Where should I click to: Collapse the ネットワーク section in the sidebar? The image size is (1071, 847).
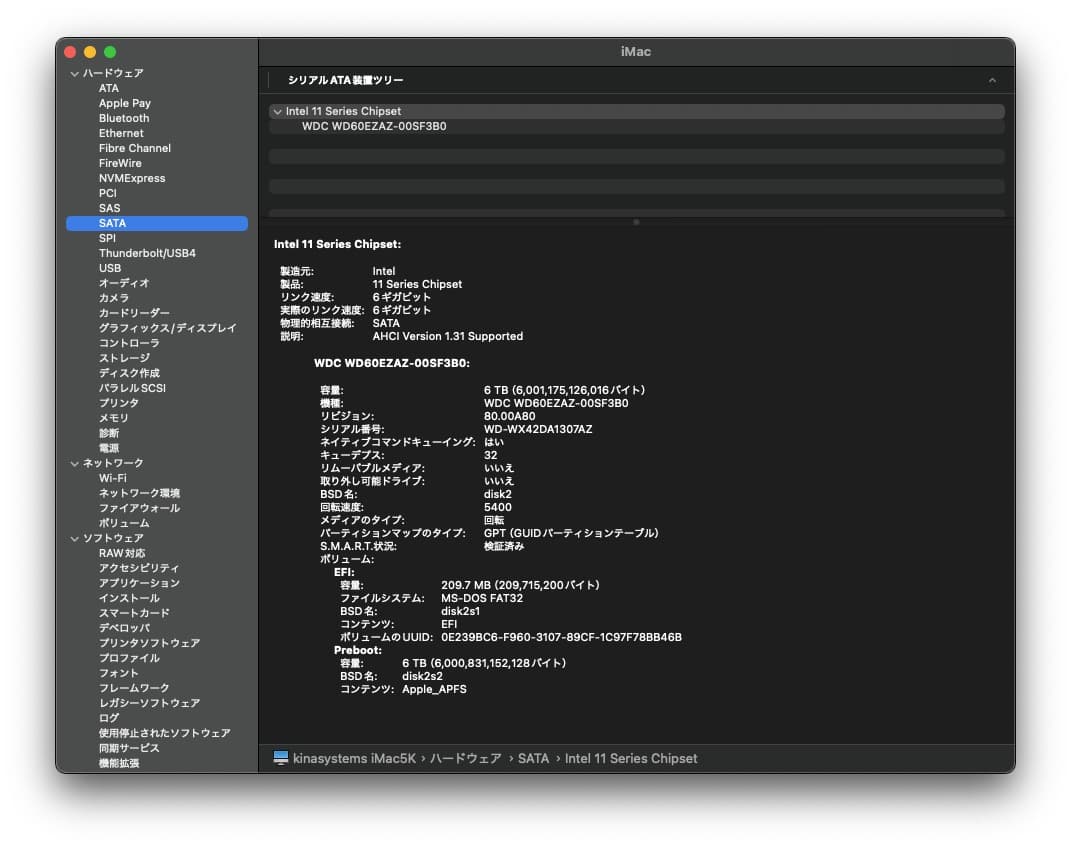(x=74, y=462)
